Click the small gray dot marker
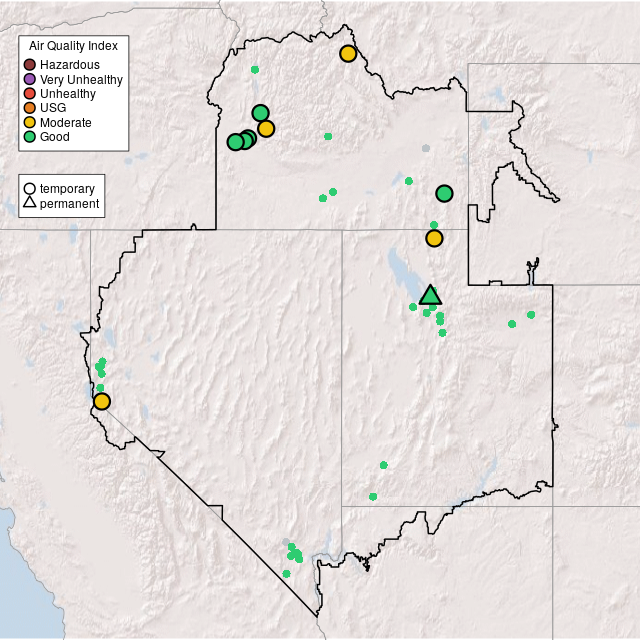The width and height of the screenshot is (640, 640). pos(426,149)
